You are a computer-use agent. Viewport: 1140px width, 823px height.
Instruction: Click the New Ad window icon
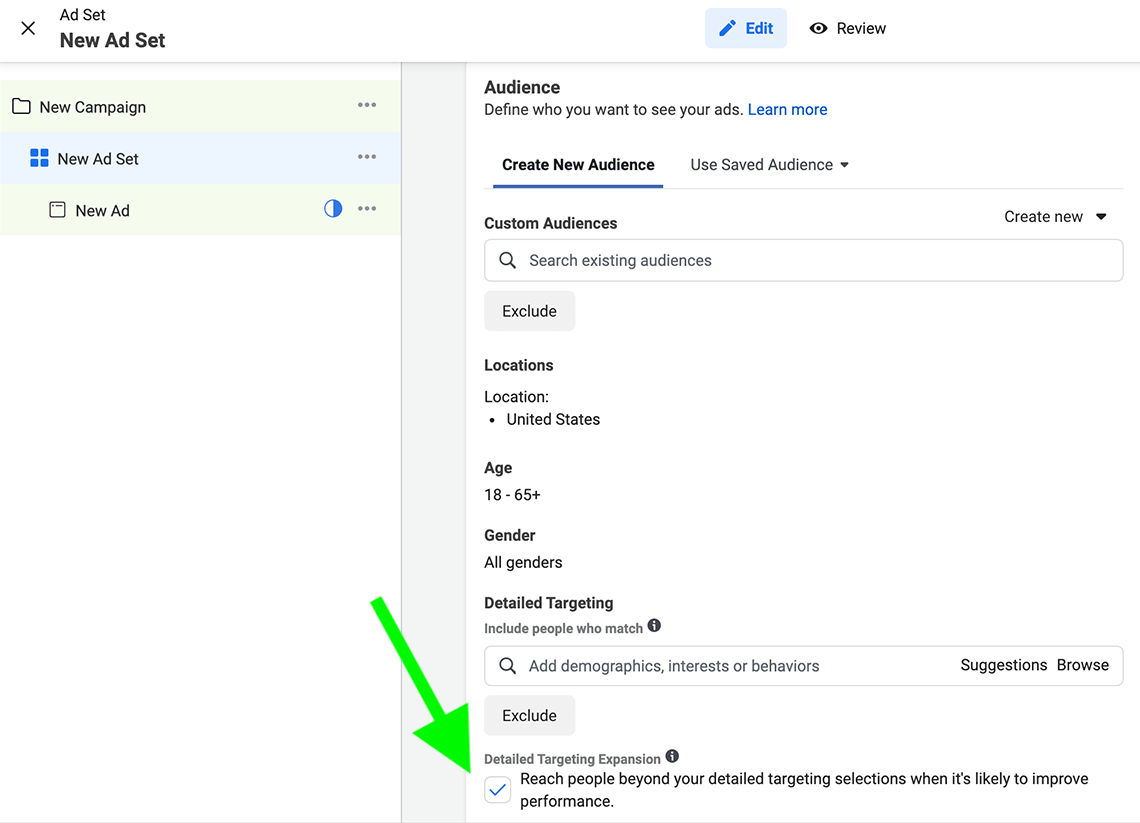tap(57, 209)
